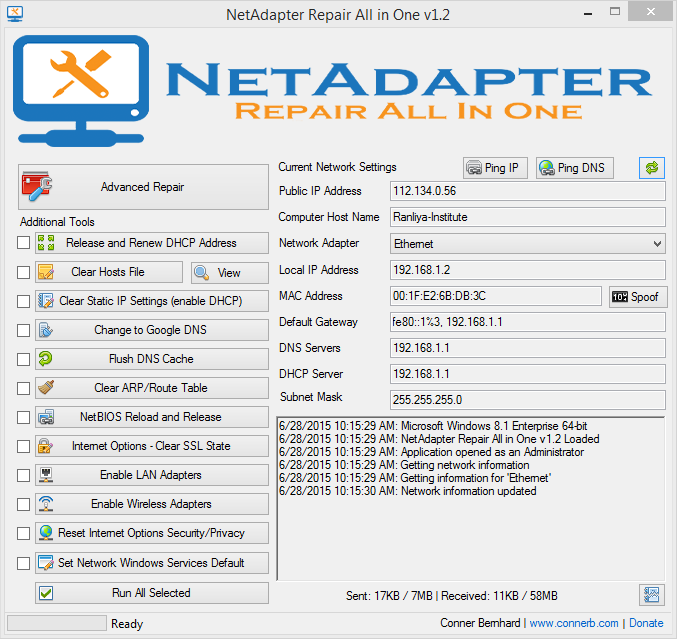The width and height of the screenshot is (677, 639).
Task: Click the MAC Address field
Action: [x=496, y=296]
